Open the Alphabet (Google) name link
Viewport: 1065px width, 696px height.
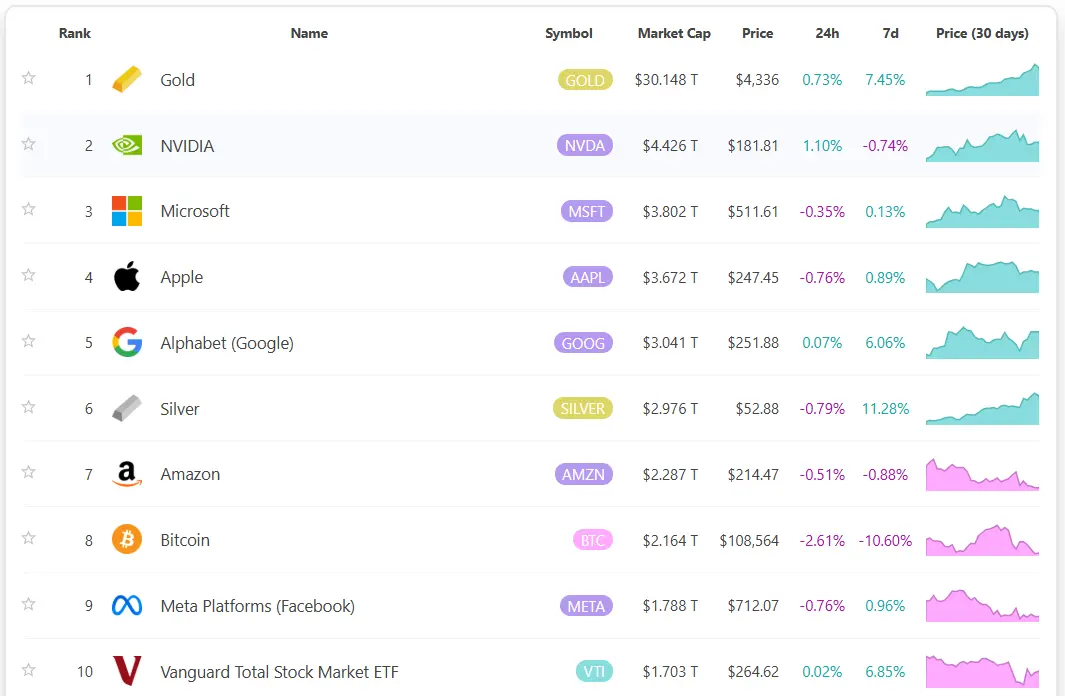point(227,343)
